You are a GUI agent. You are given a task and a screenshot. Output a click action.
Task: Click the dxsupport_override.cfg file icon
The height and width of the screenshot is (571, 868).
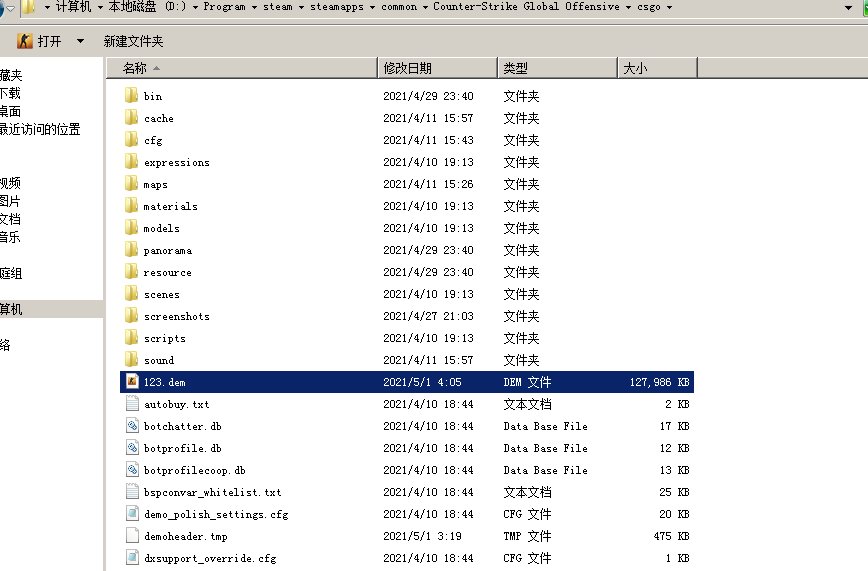pyautogui.click(x=132, y=558)
